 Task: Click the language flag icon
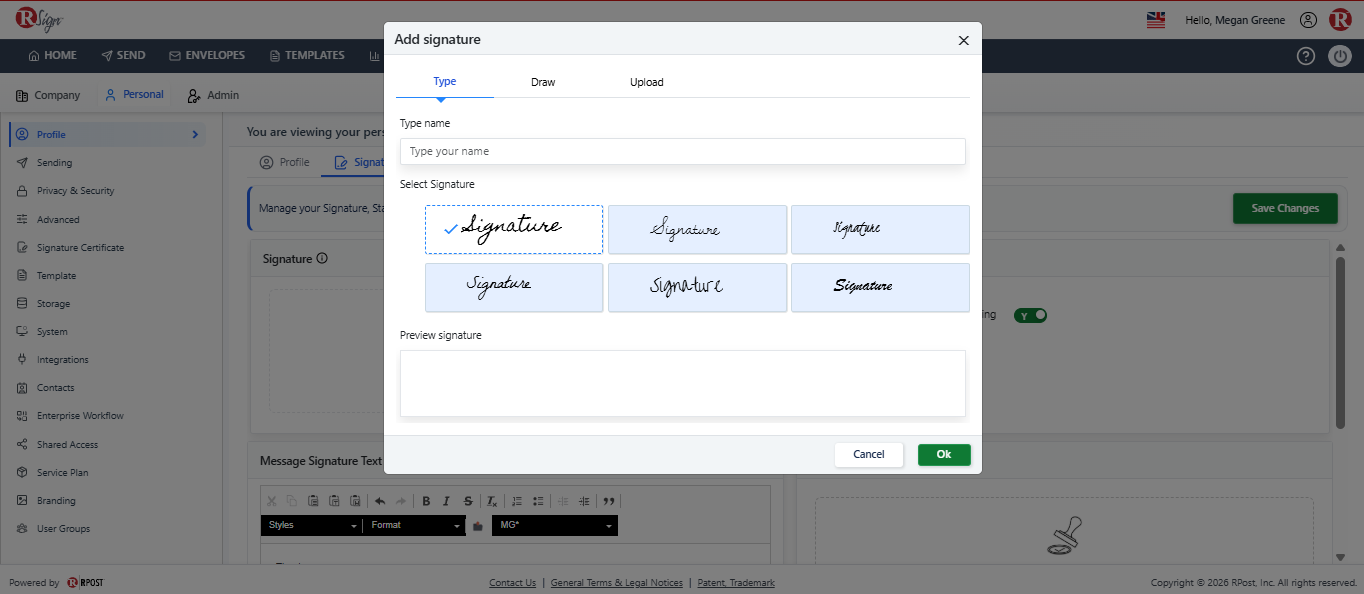pos(1156,20)
